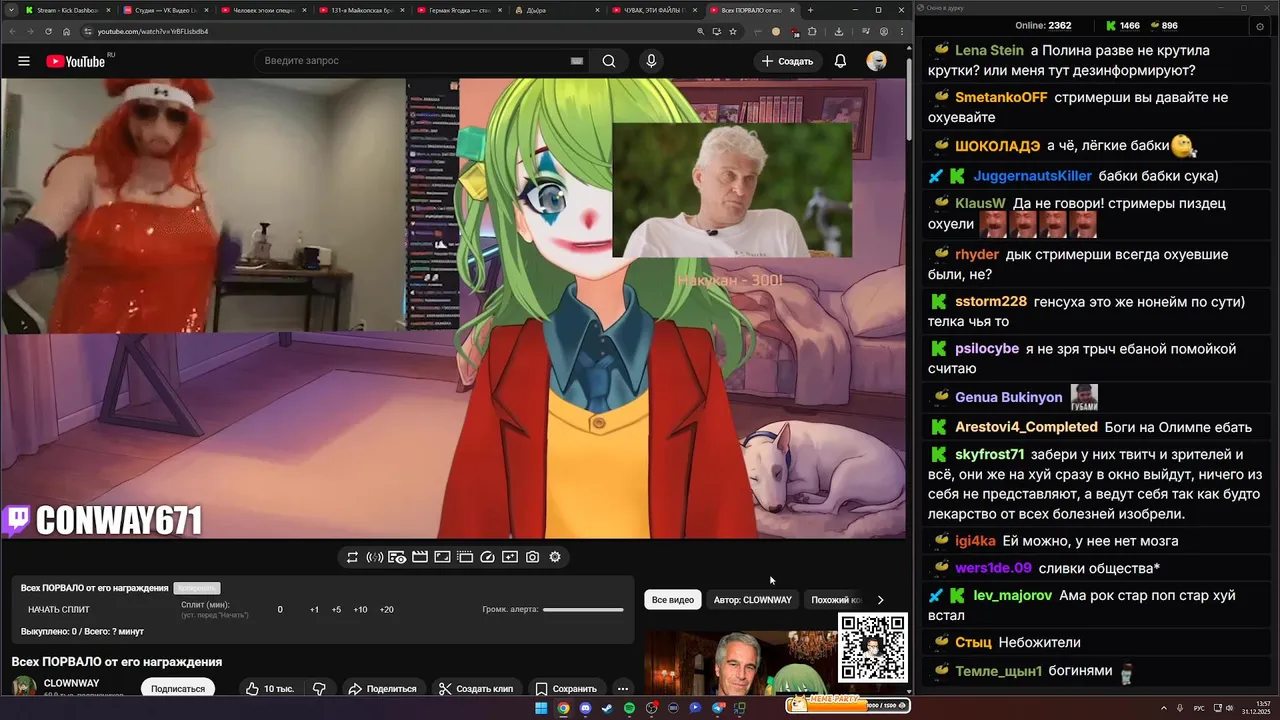This screenshot has height=720, width=1280.
Task: Click username Arestovi4_Completed in chat
Action: coord(1026,427)
